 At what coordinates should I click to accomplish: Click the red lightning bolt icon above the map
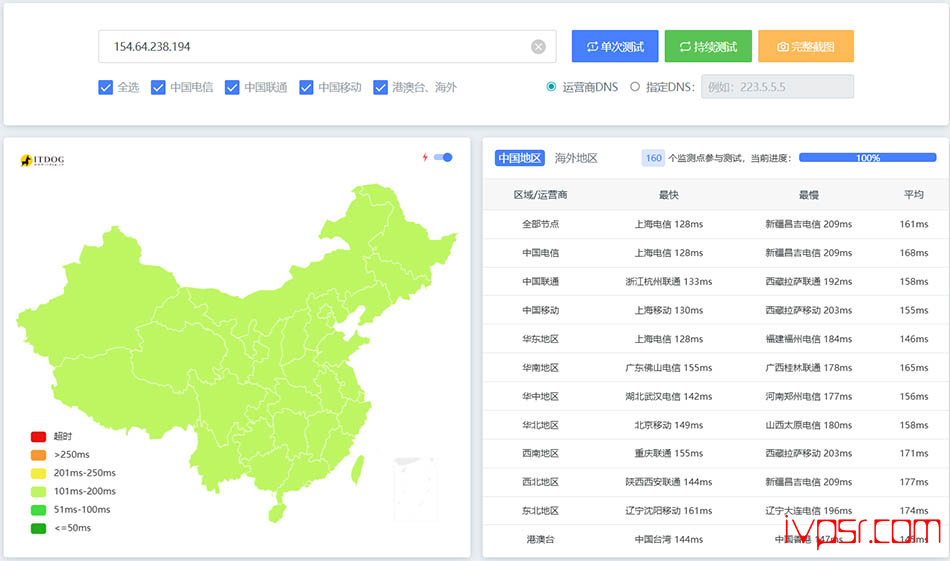425,158
